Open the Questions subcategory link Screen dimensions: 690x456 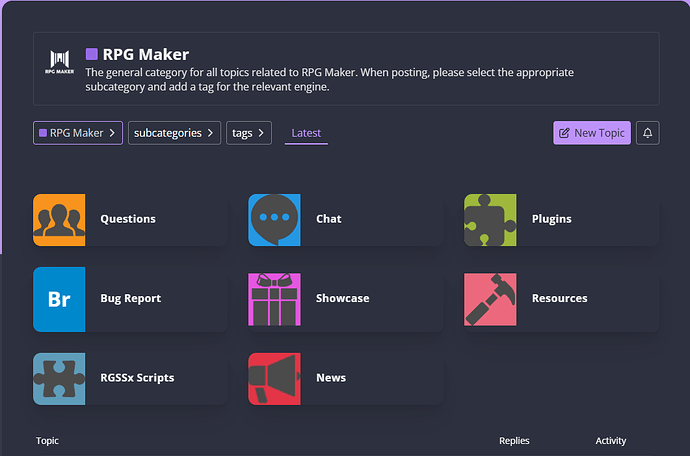point(128,219)
